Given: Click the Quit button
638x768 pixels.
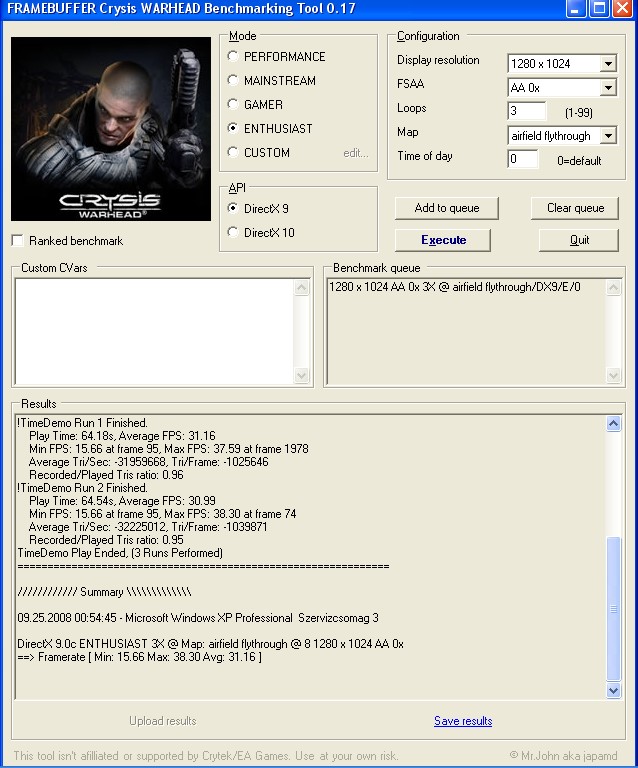Looking at the screenshot, I should click(579, 240).
